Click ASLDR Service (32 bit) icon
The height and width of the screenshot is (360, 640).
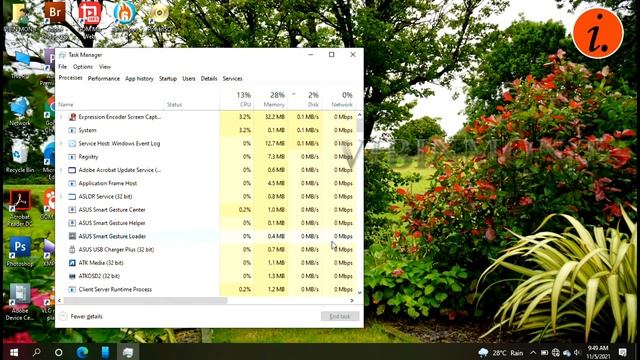tap(72, 197)
